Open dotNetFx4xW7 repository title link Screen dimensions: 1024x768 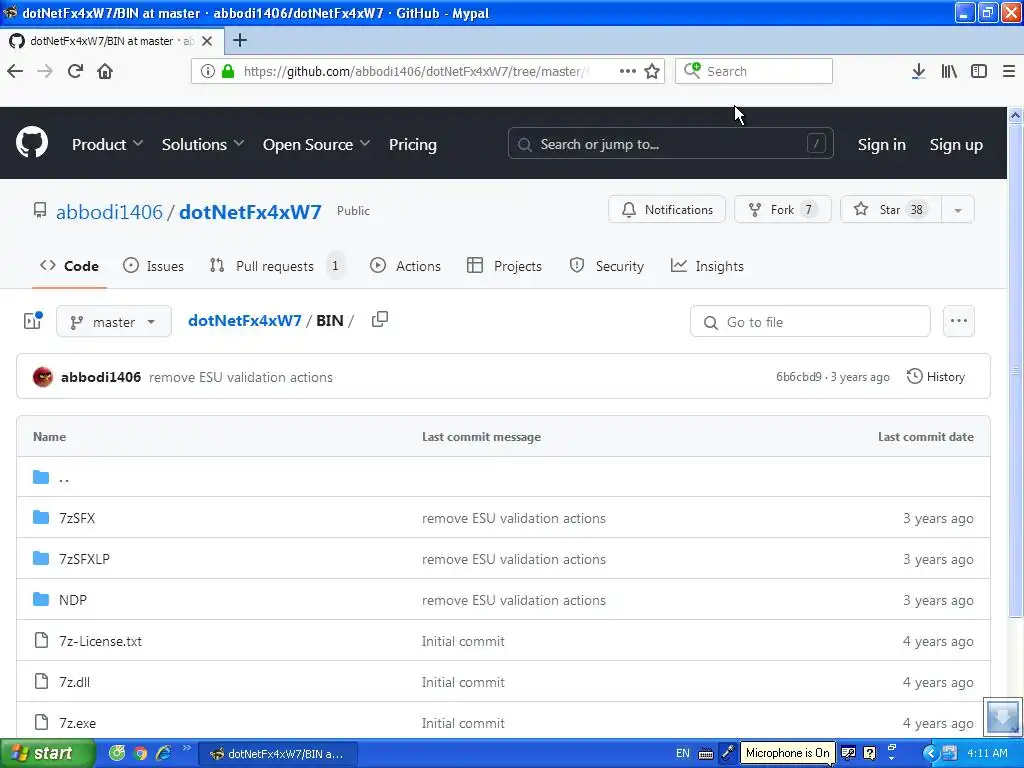coord(250,212)
